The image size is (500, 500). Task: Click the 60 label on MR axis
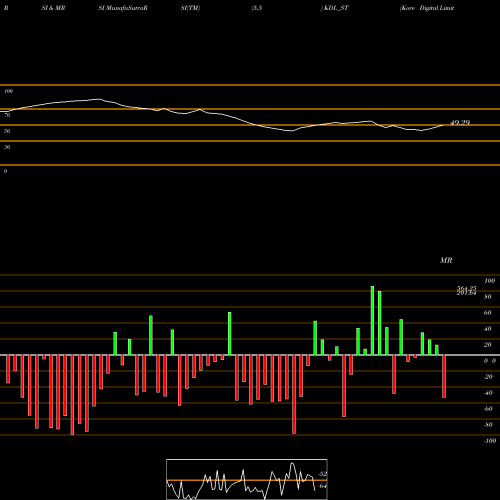pyautogui.click(x=488, y=313)
